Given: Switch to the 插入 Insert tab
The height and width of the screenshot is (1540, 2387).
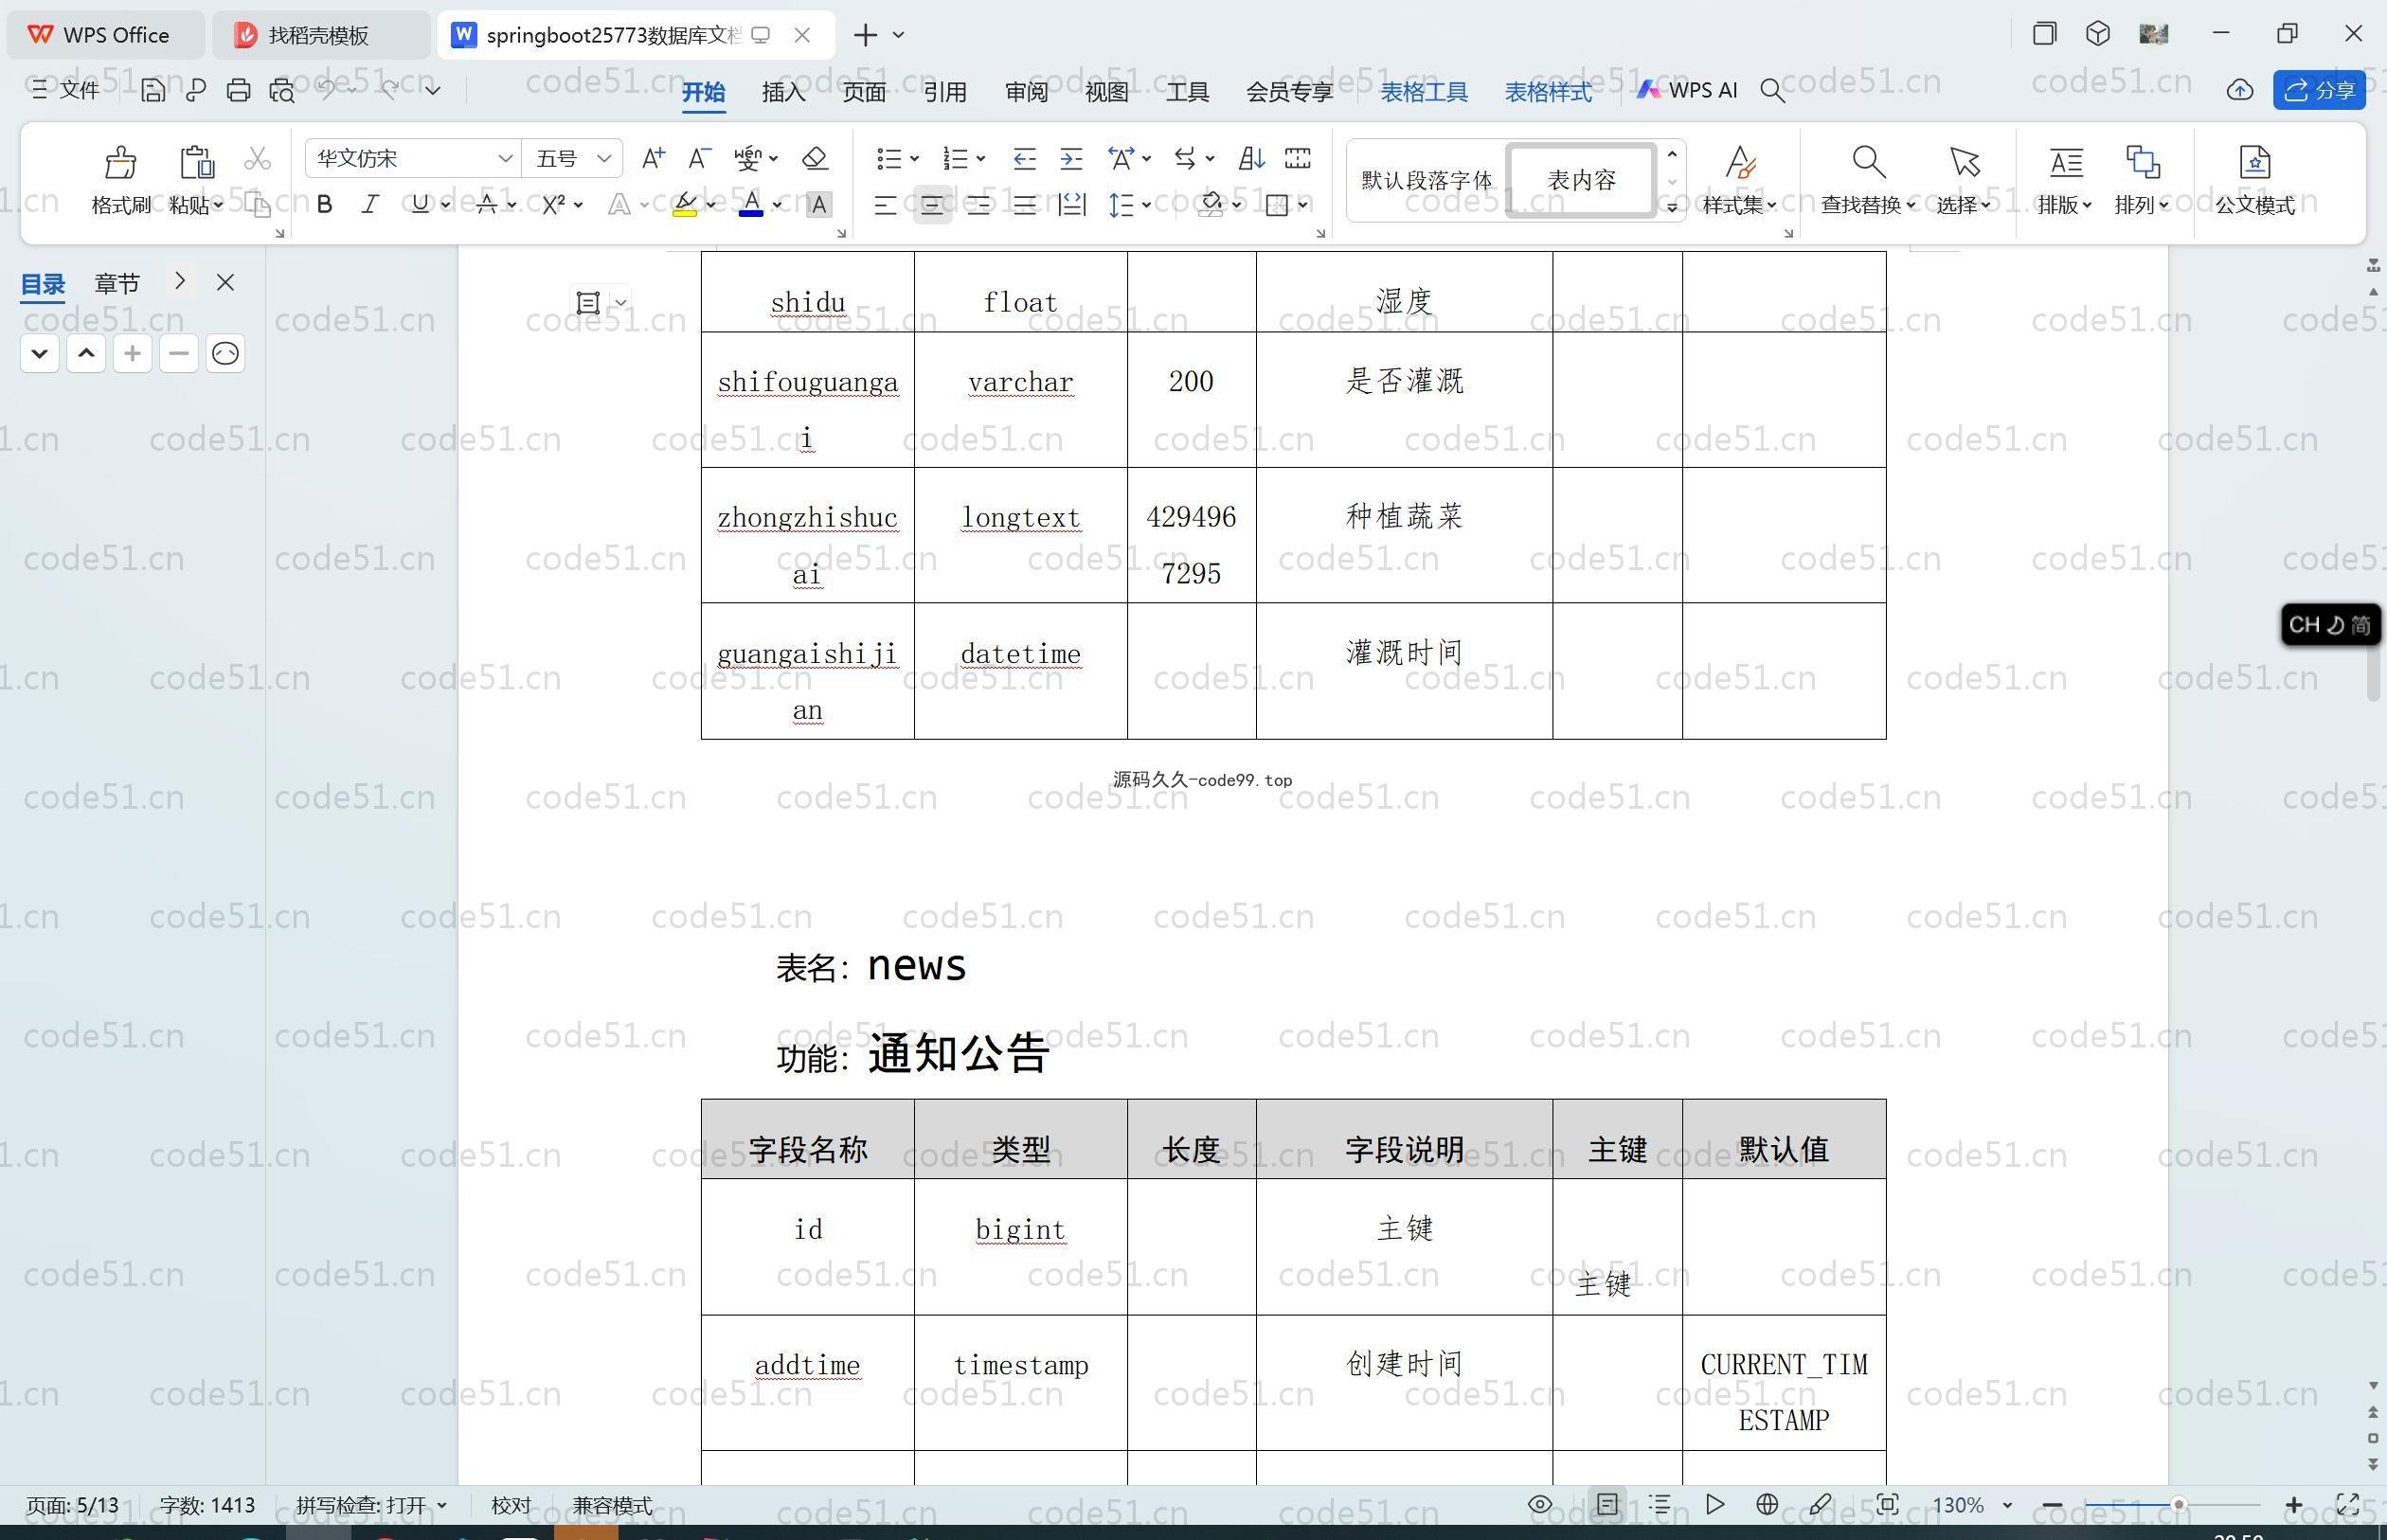Looking at the screenshot, I should click(783, 91).
